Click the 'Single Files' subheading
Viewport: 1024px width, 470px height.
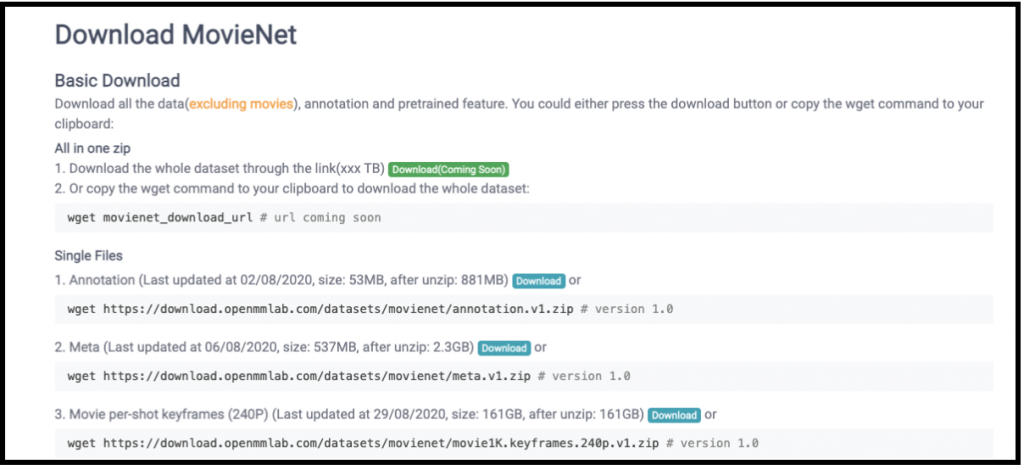point(89,255)
